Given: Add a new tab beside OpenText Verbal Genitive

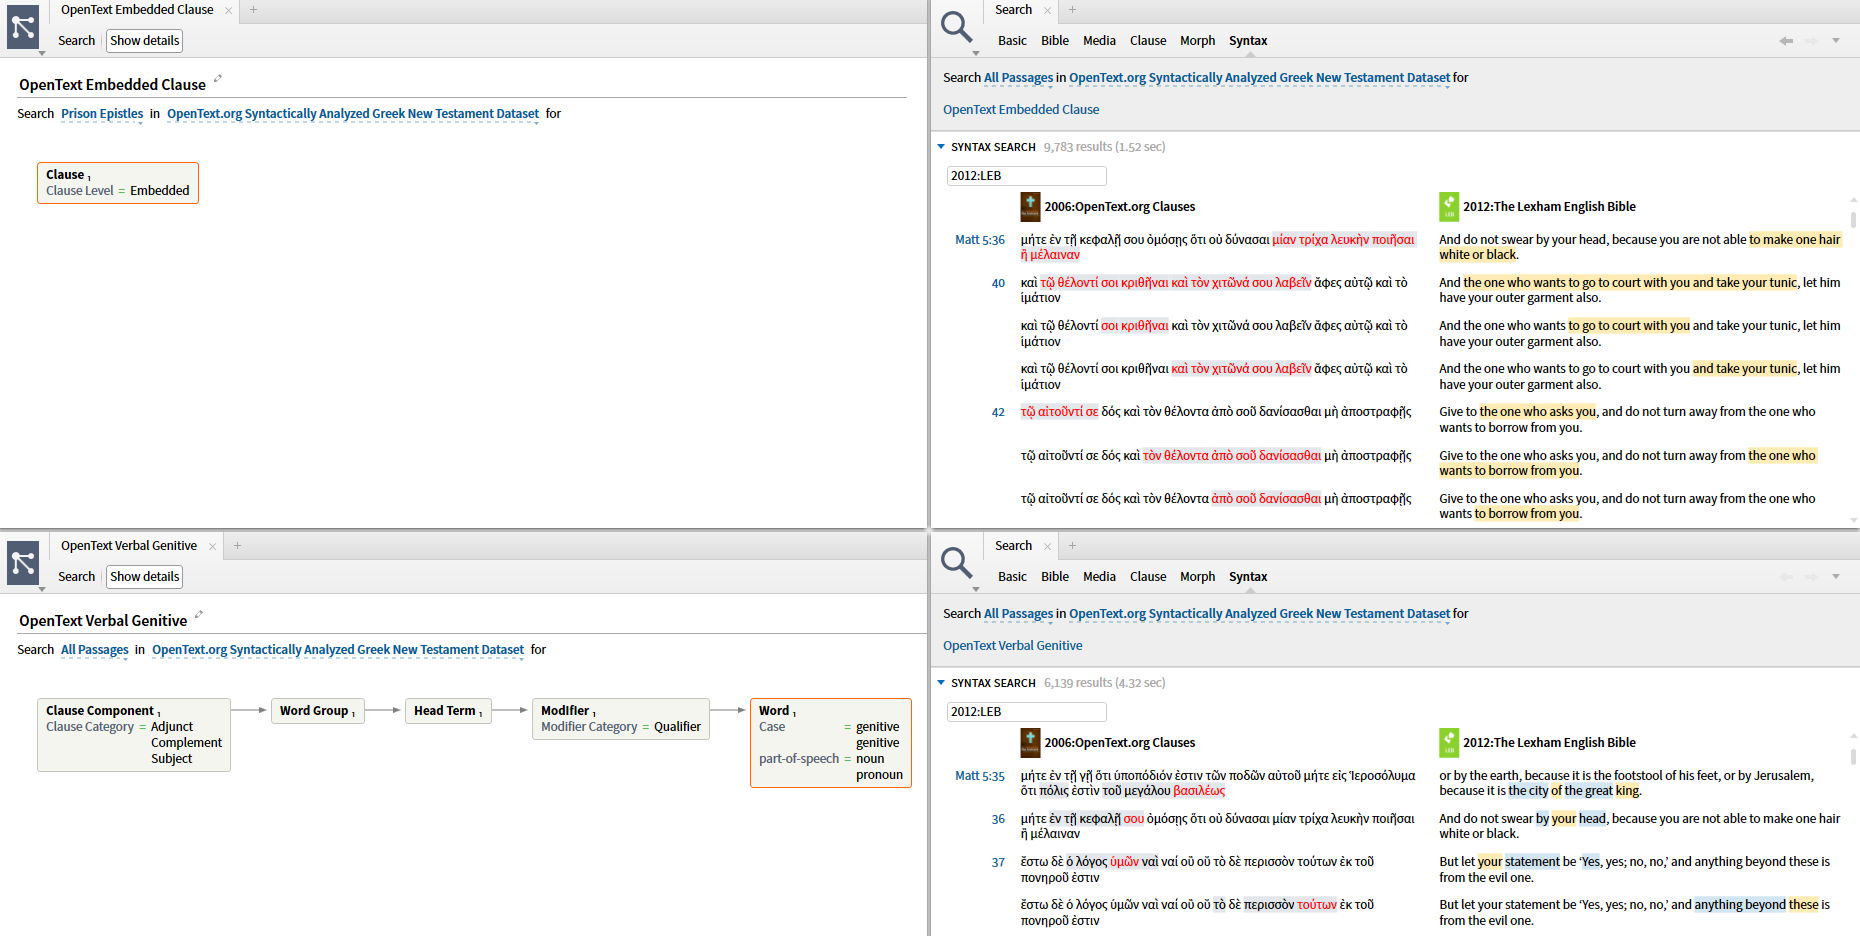Looking at the screenshot, I should tap(237, 546).
